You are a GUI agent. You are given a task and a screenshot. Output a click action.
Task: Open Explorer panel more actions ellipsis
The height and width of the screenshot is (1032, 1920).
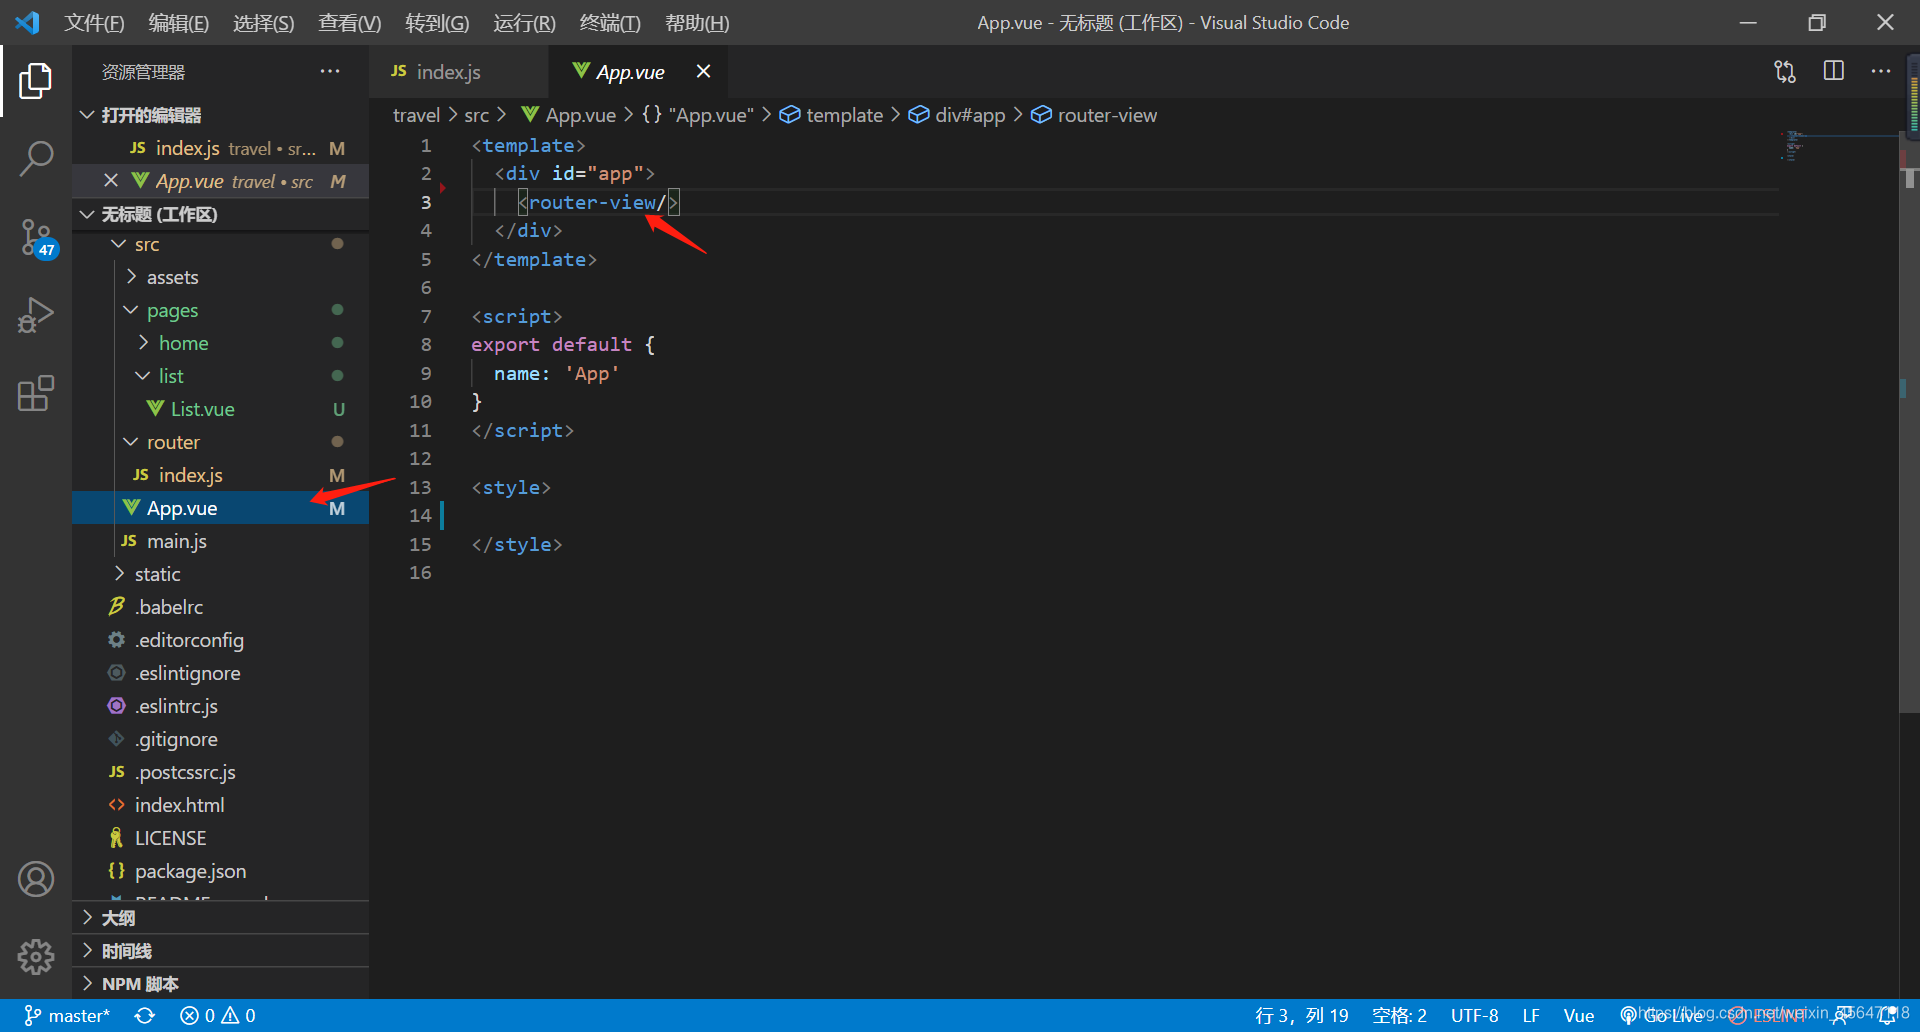[330, 71]
